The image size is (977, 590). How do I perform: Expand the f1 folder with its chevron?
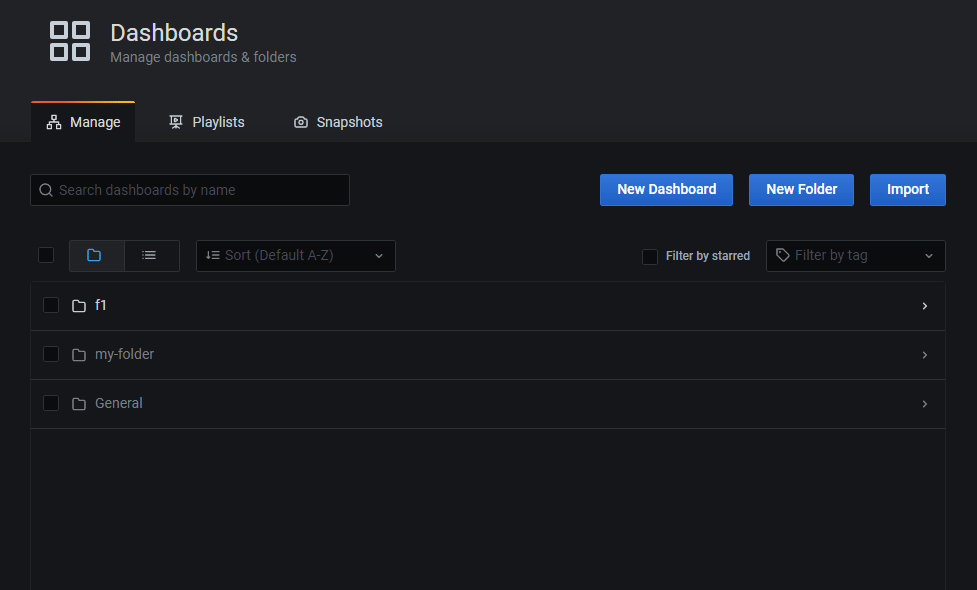[924, 305]
